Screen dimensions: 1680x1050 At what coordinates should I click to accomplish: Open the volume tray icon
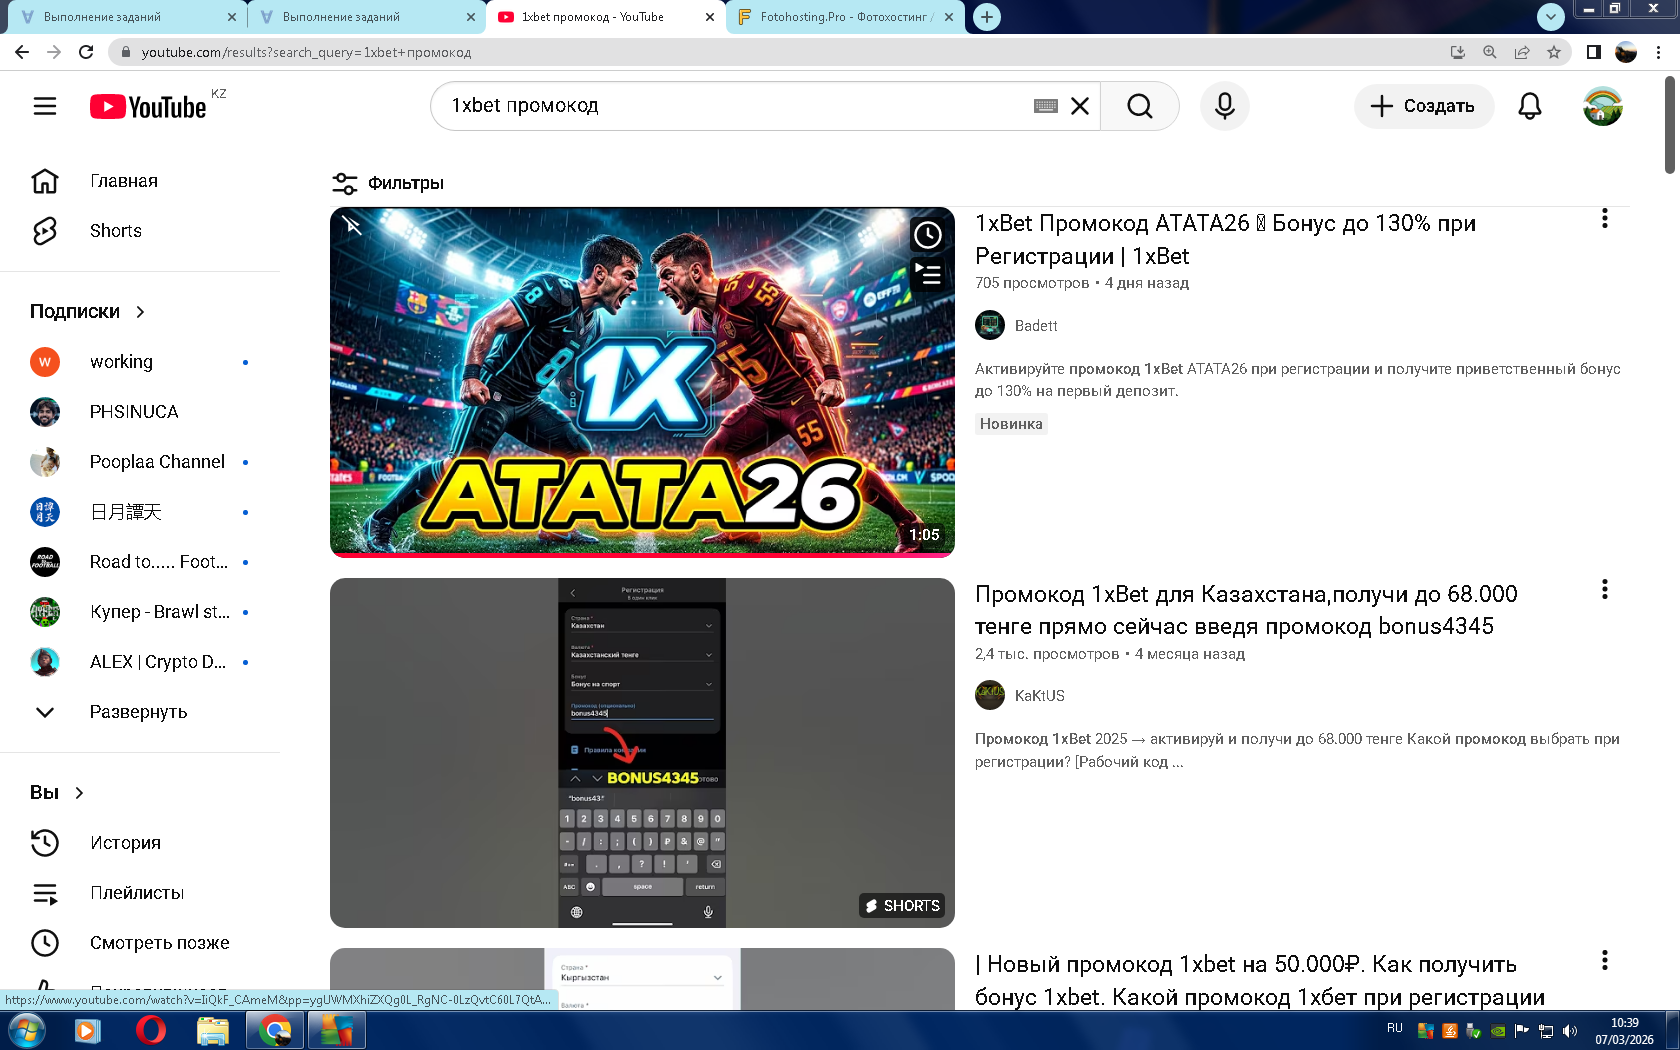tap(1570, 1031)
